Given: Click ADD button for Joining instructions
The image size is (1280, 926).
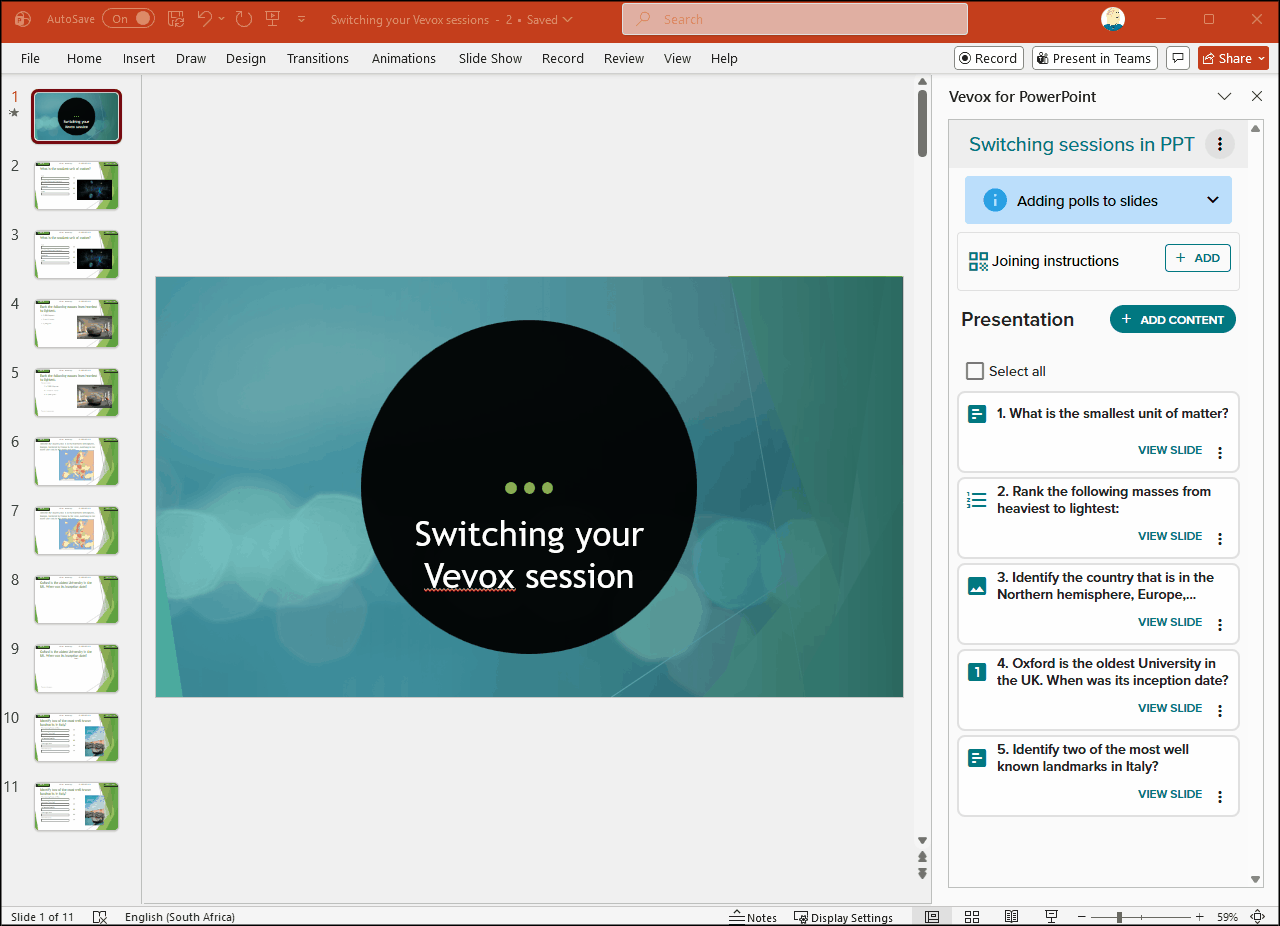Looking at the screenshot, I should [1198, 258].
